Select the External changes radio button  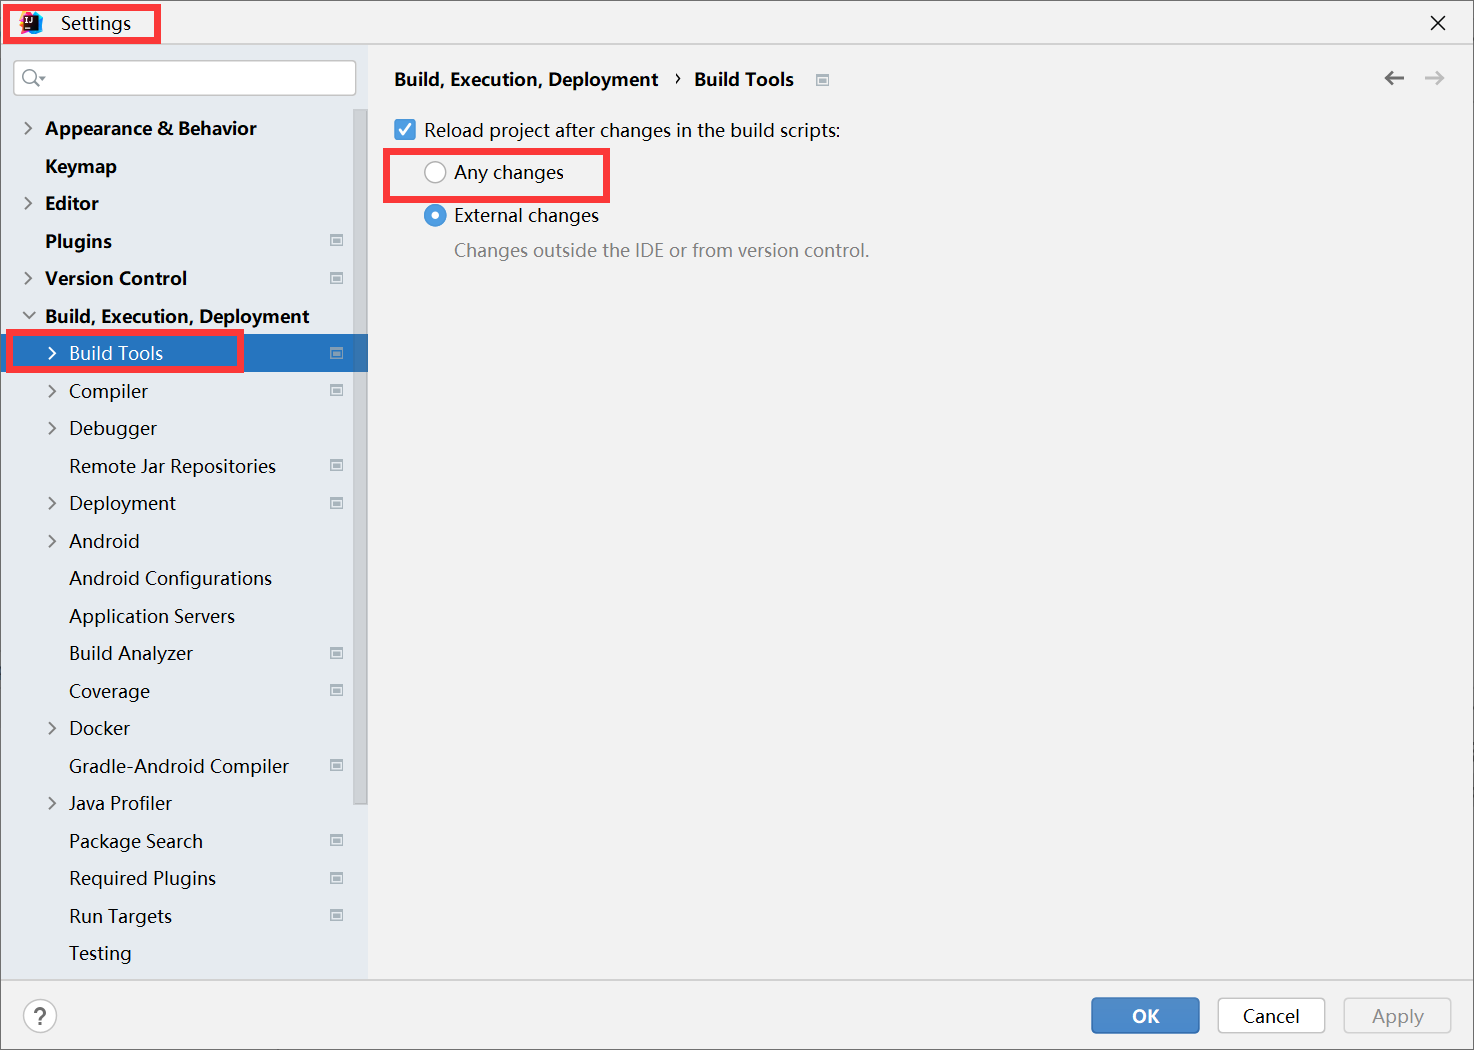point(435,215)
